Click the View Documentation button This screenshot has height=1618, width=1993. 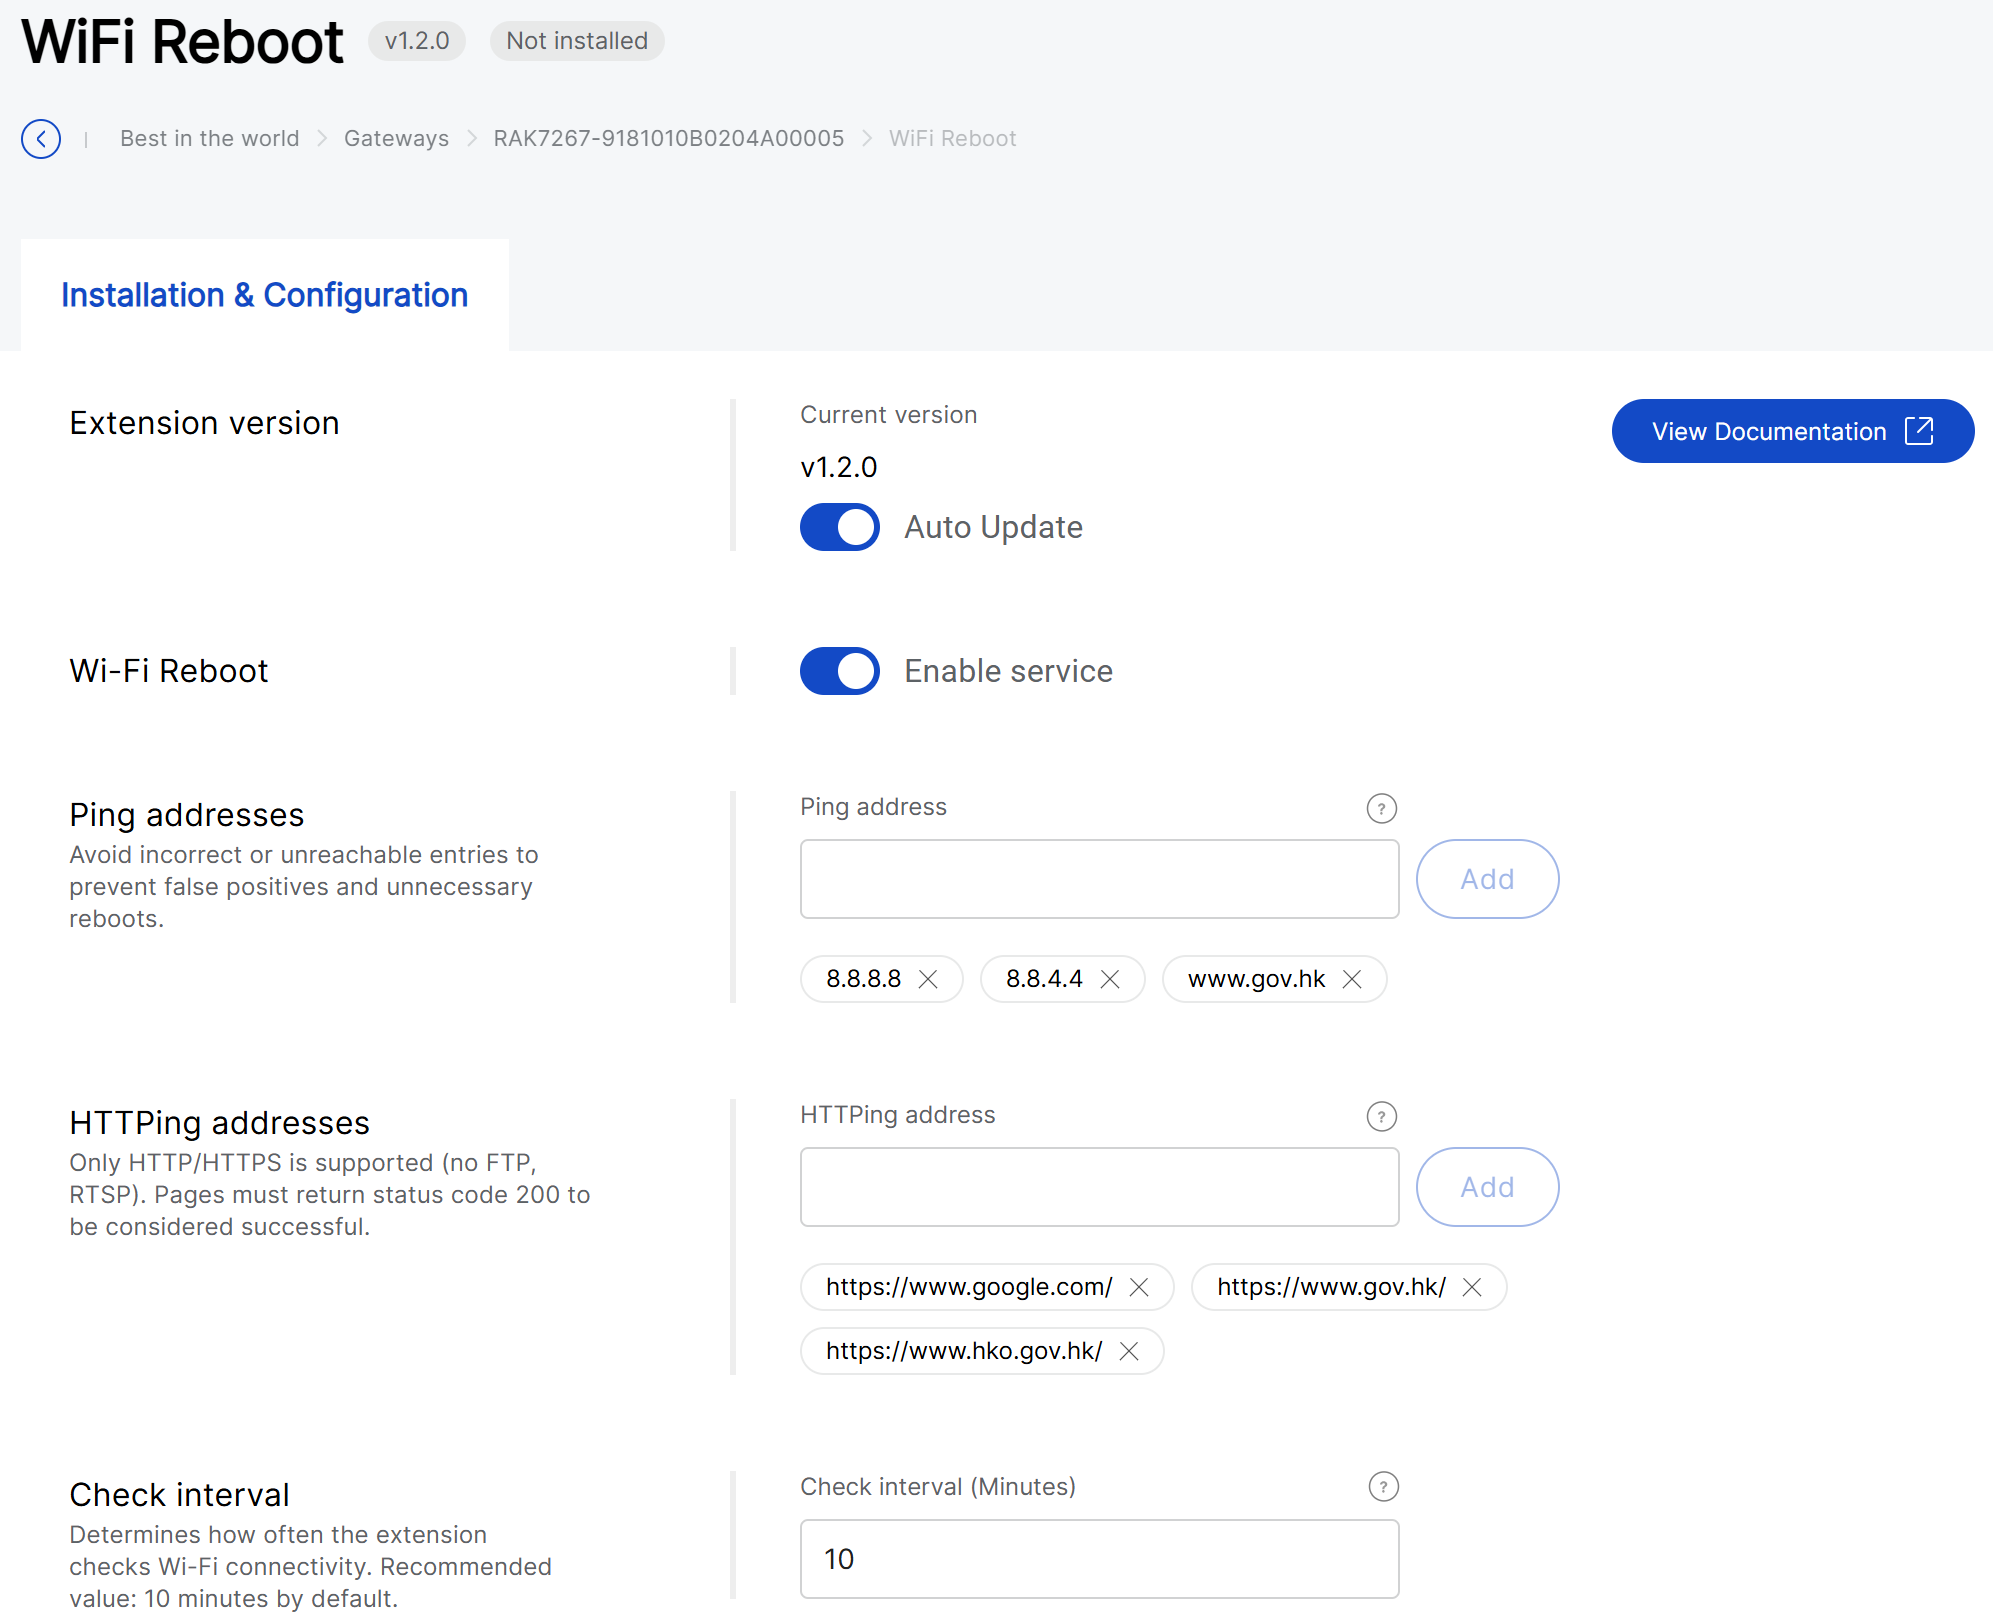click(1793, 431)
